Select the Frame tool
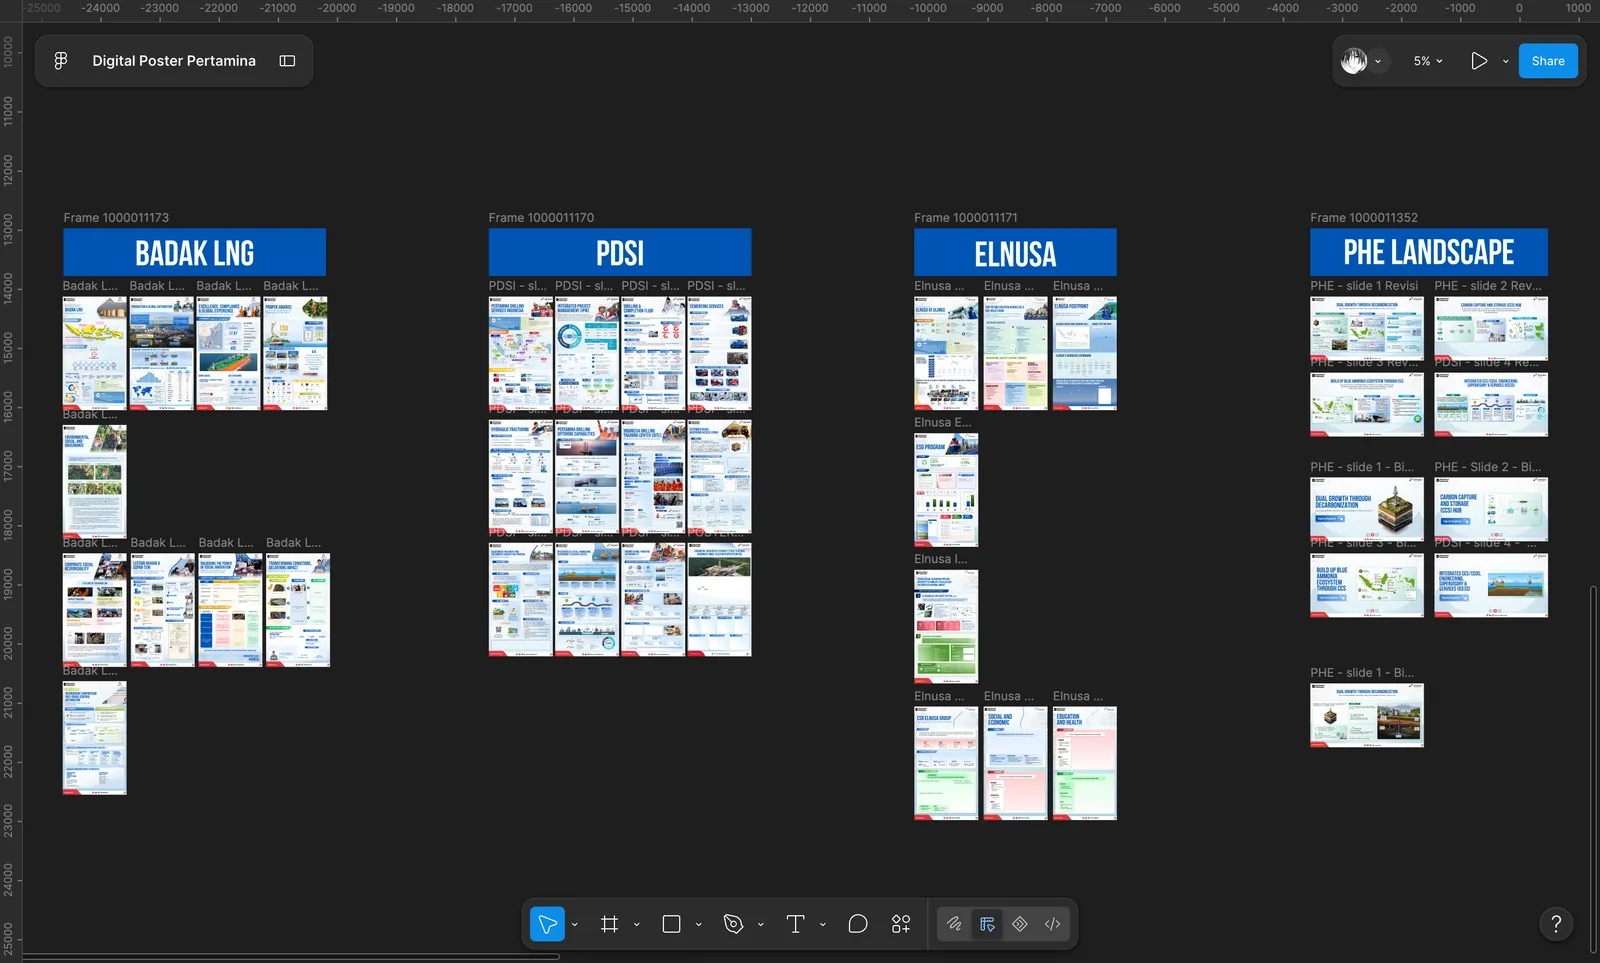 pos(609,924)
